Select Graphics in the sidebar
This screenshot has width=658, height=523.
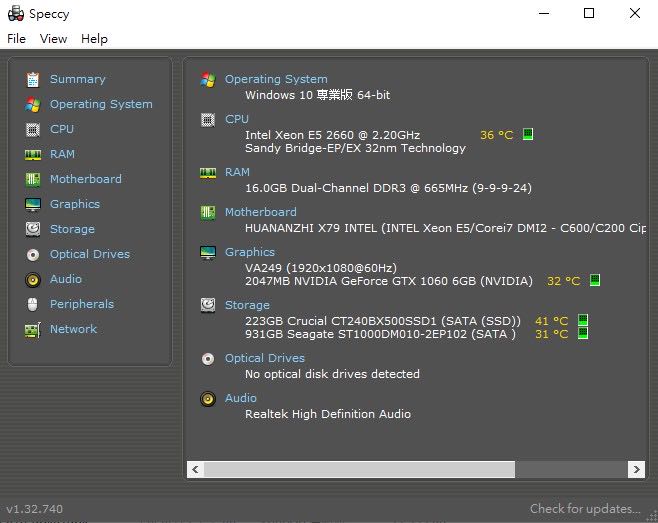click(x=75, y=204)
